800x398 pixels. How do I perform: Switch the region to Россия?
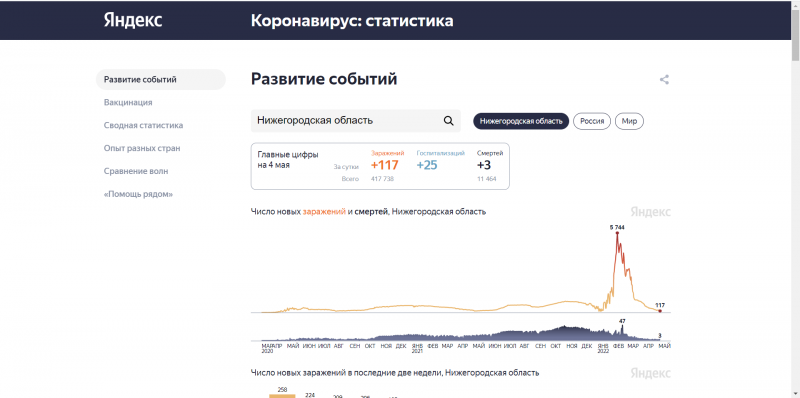tap(592, 121)
